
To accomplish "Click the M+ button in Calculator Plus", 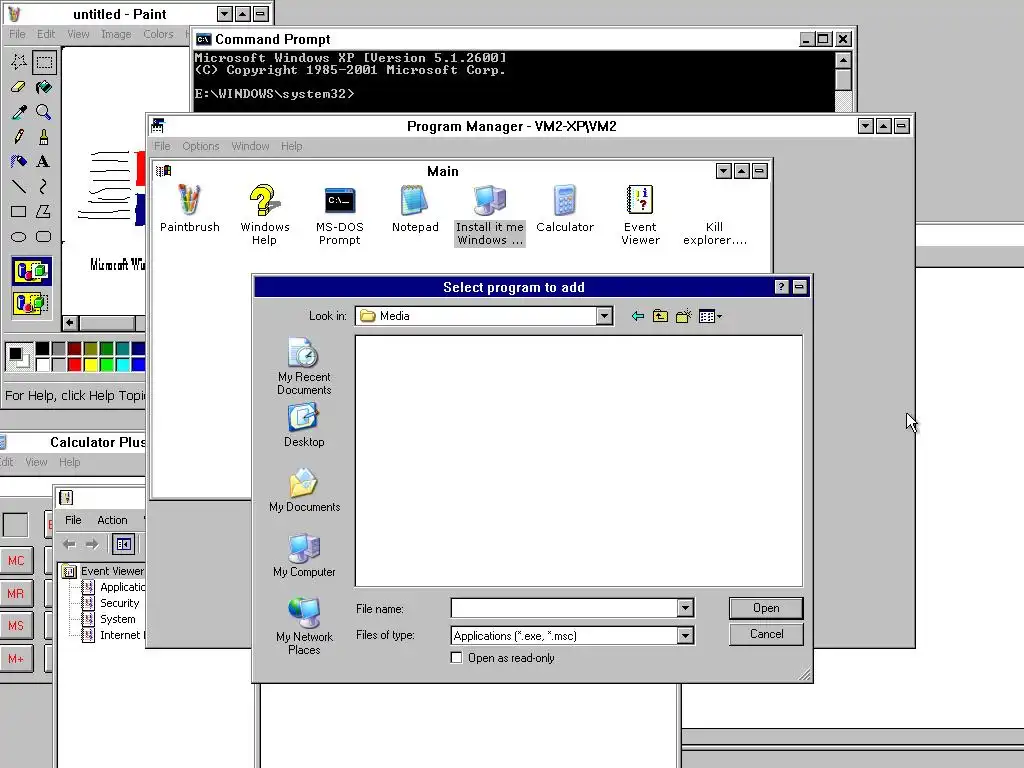I will point(16,658).
